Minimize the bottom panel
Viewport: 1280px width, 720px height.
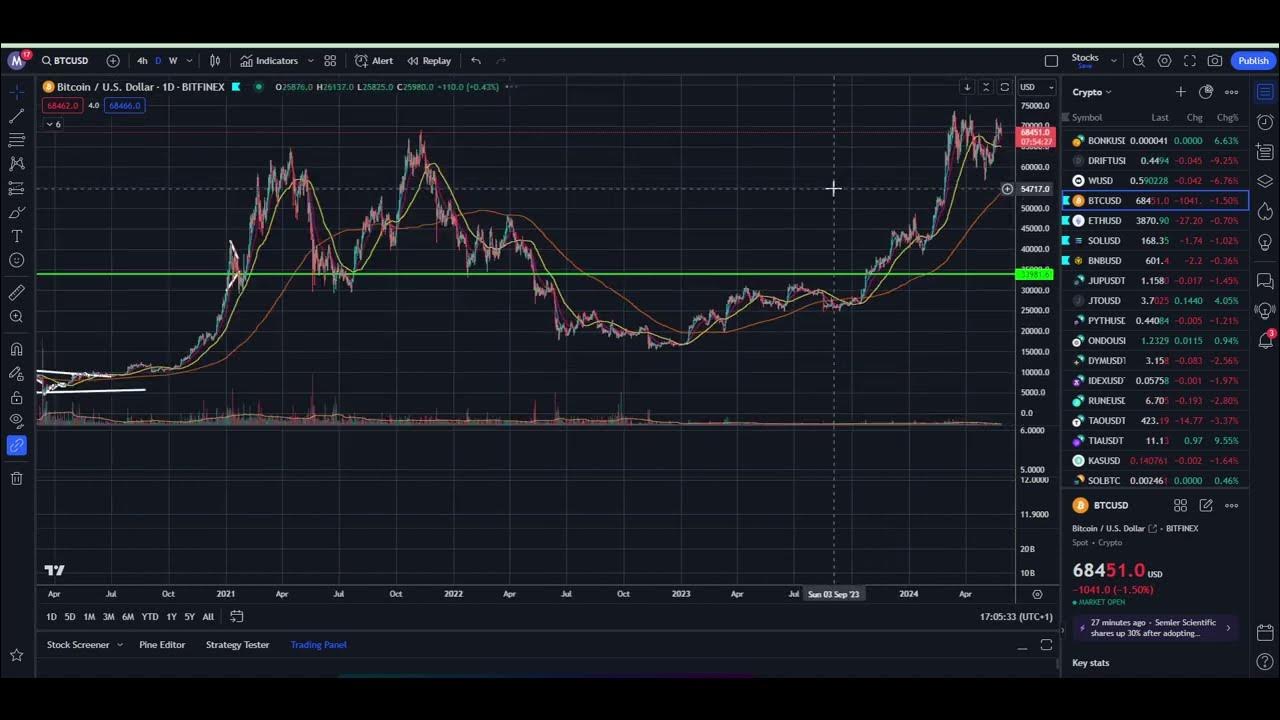1022,647
